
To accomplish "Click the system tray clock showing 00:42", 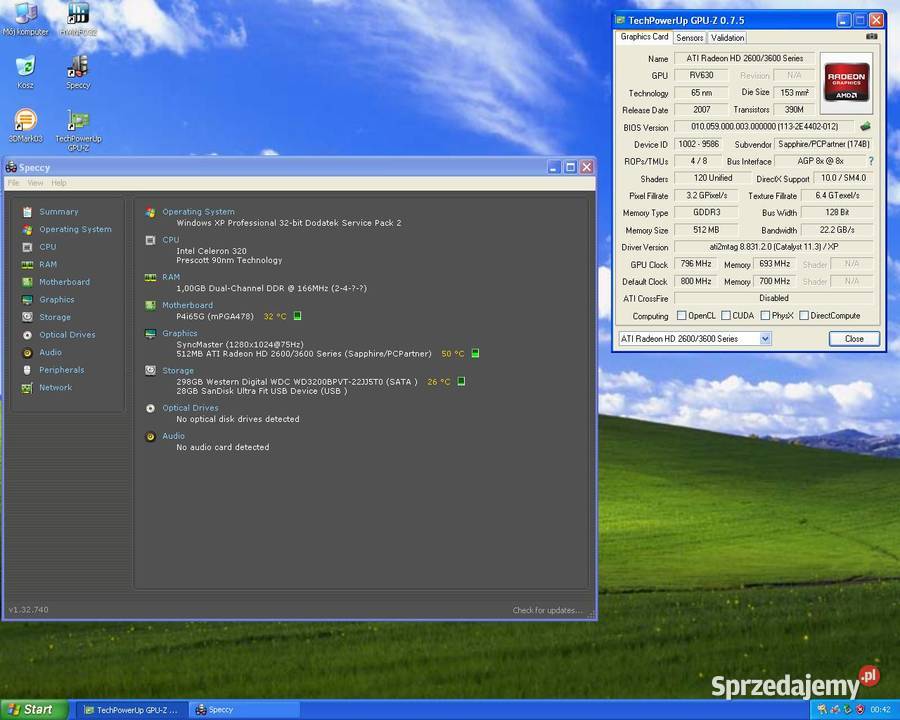I will click(880, 710).
